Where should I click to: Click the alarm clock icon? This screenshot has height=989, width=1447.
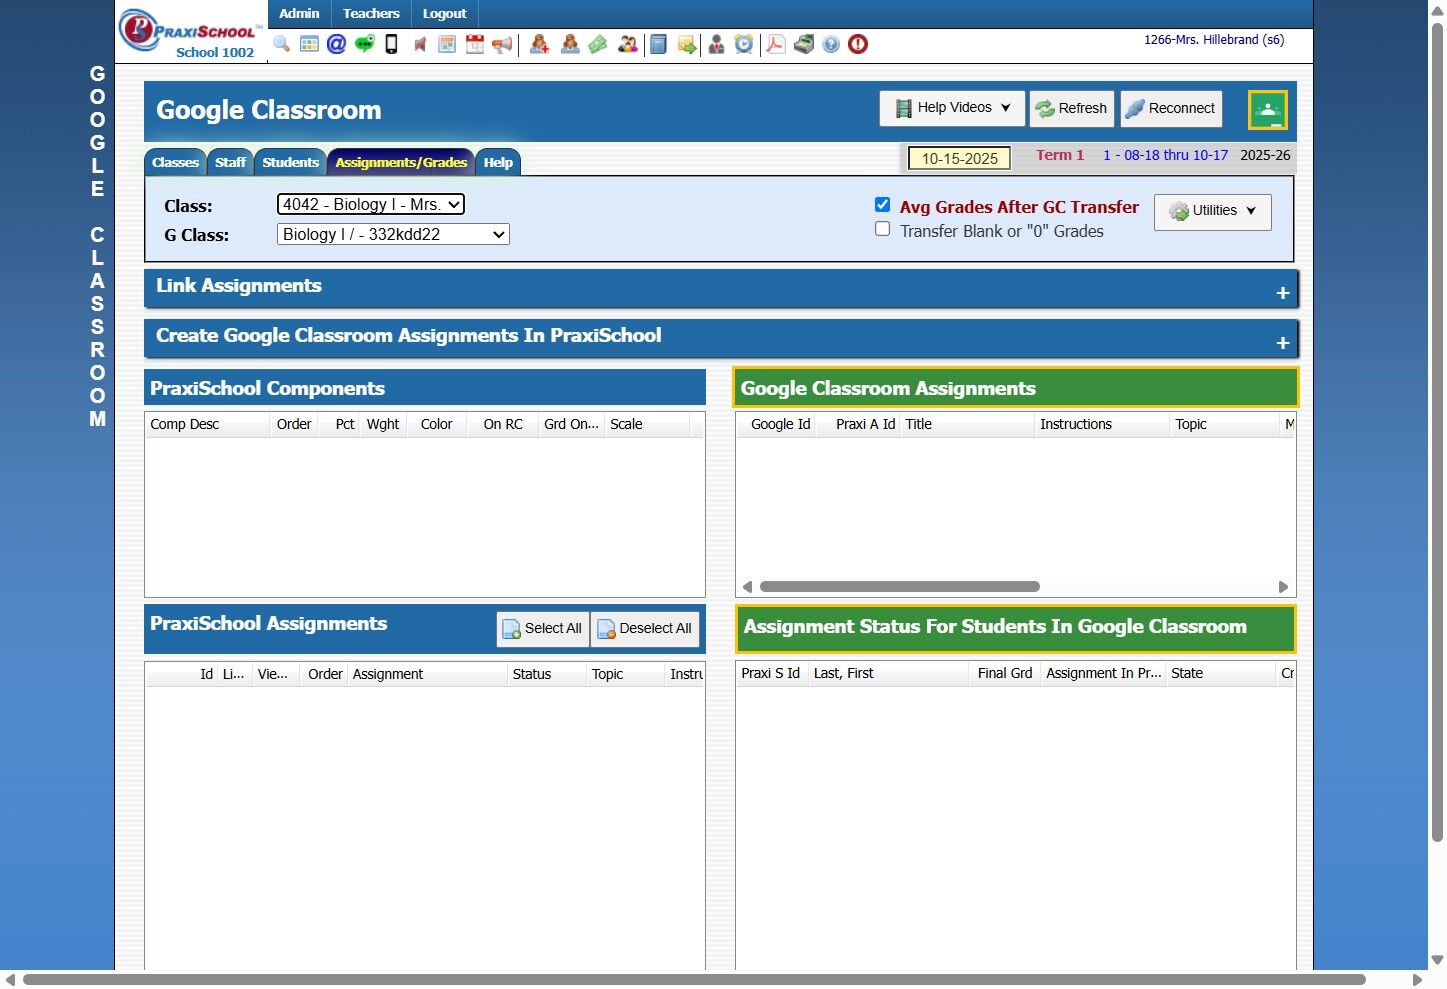pos(744,44)
